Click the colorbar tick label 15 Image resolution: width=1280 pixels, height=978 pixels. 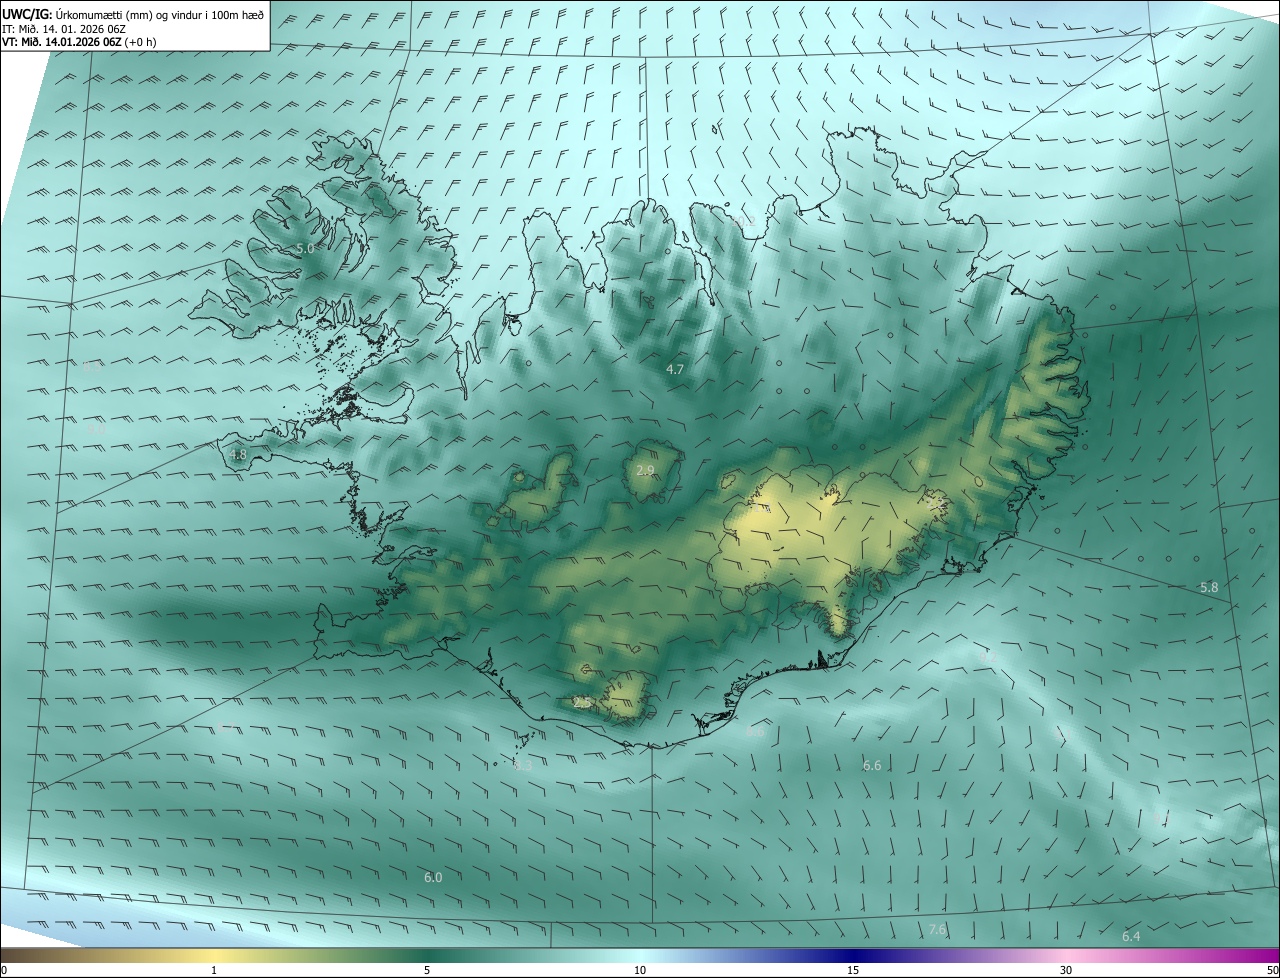(x=853, y=970)
